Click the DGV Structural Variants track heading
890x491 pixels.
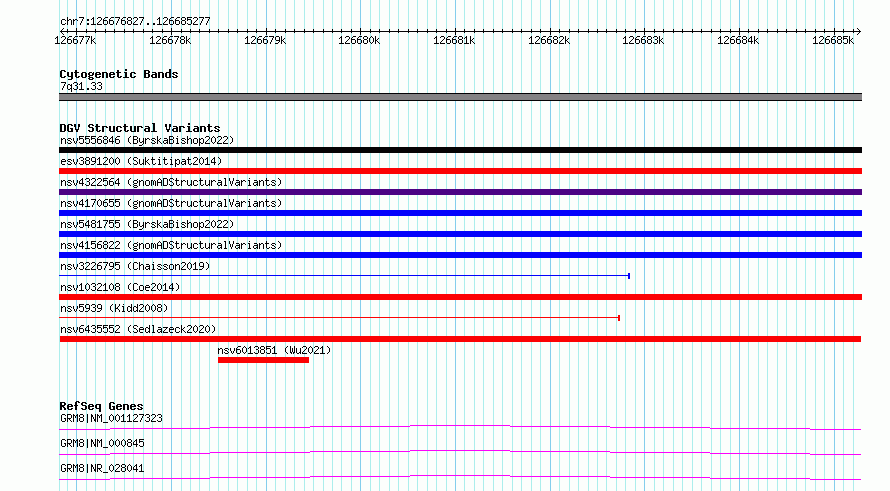pyautogui.click(x=140, y=128)
